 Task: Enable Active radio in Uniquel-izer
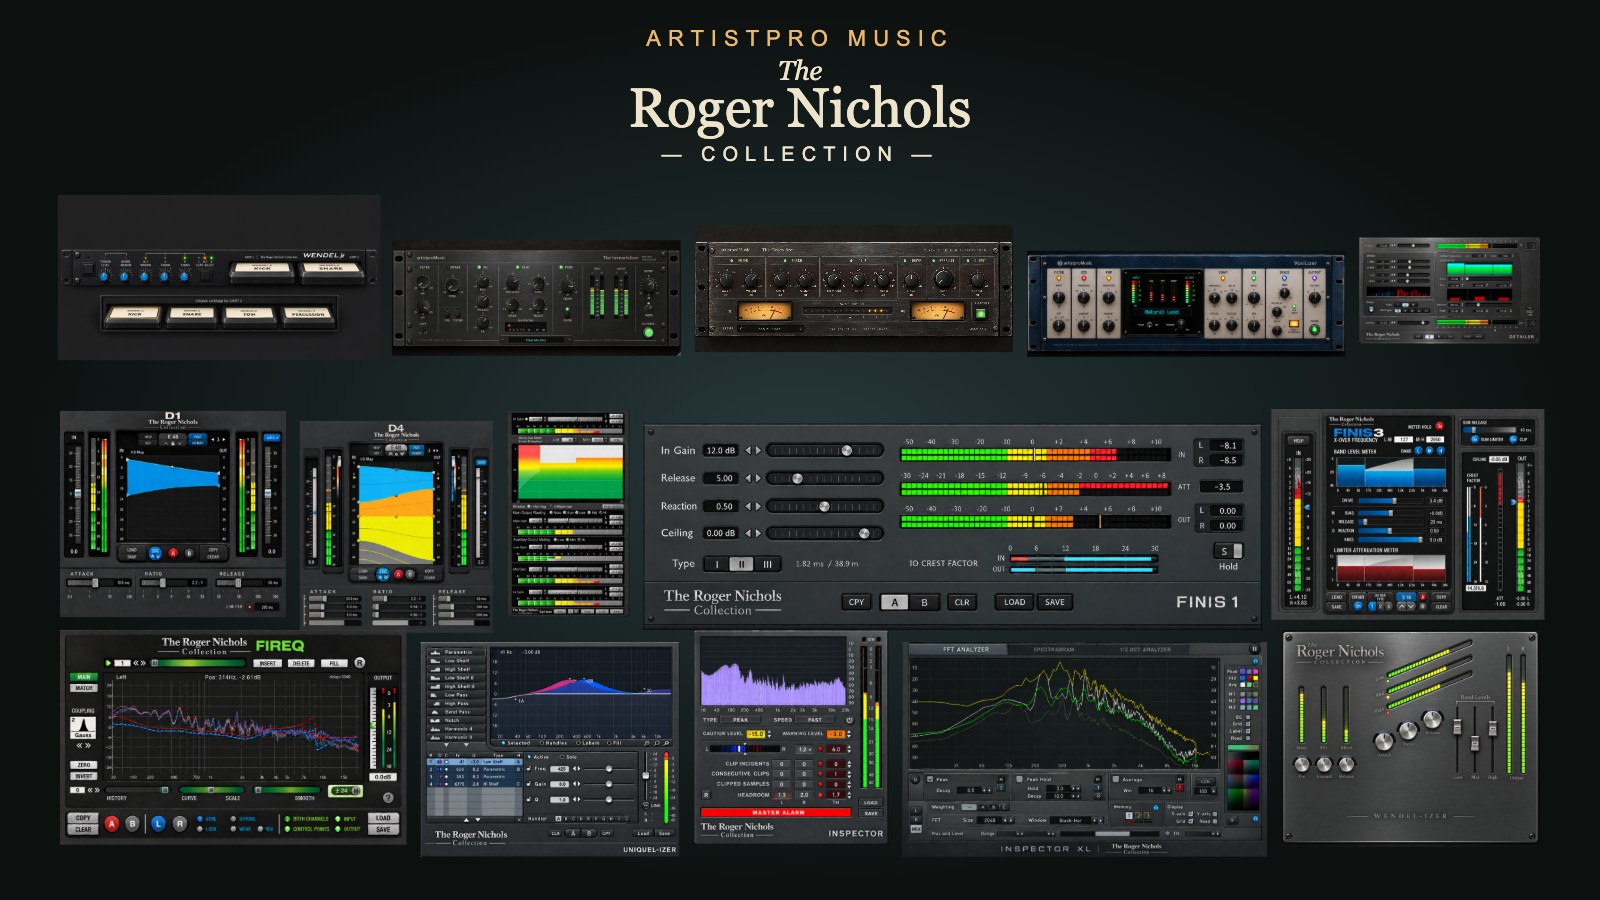coord(529,757)
